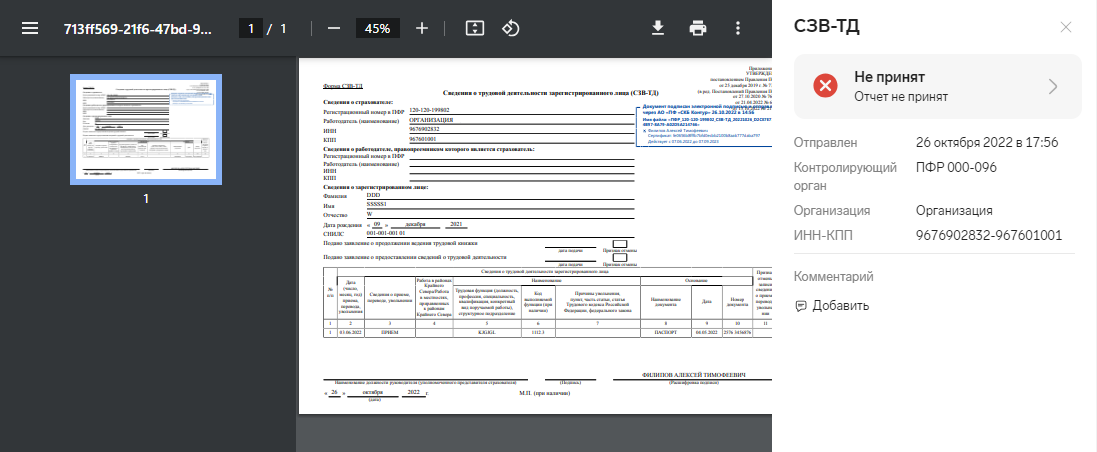Tick the labor activity information provision checkbox

[x=619, y=257]
